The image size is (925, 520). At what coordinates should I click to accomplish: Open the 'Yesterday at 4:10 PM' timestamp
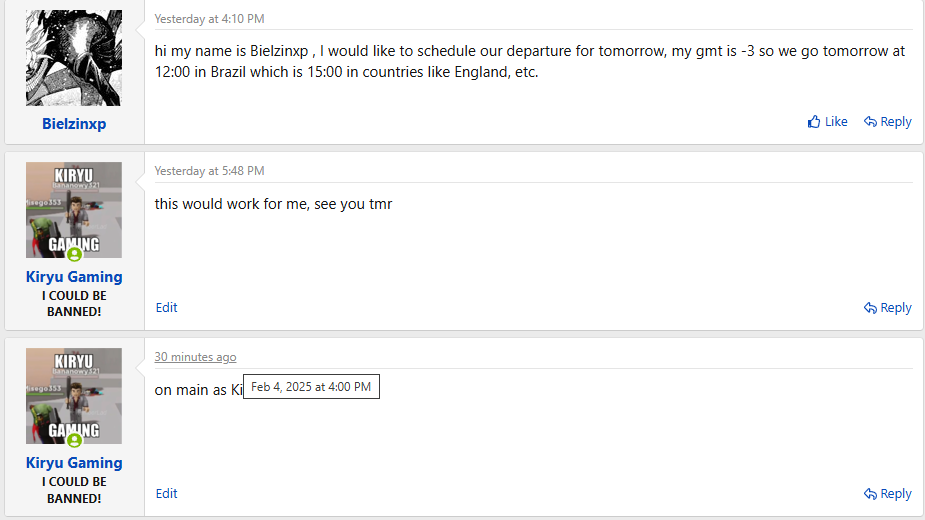click(x=209, y=19)
